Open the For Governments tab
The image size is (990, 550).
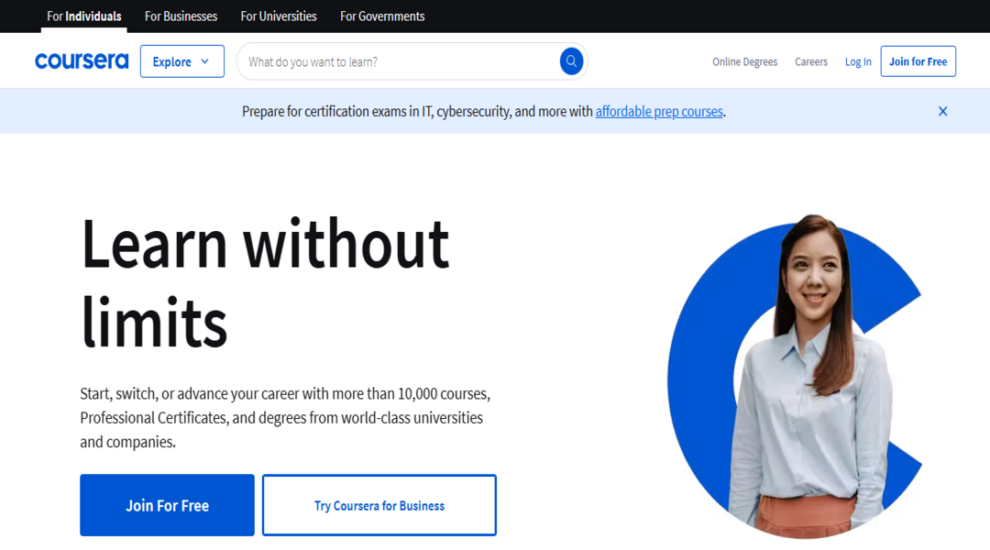(x=382, y=16)
